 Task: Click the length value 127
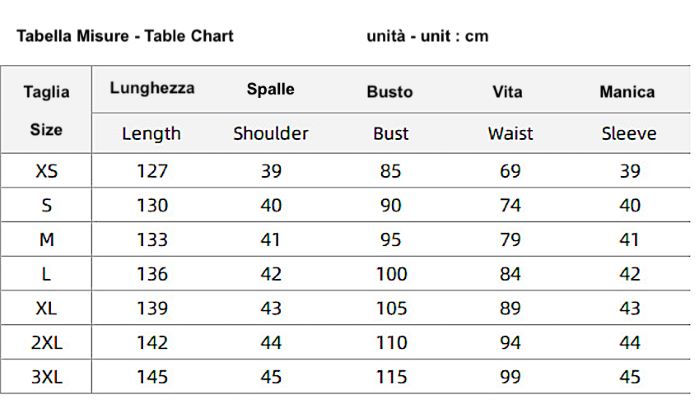click(x=152, y=171)
